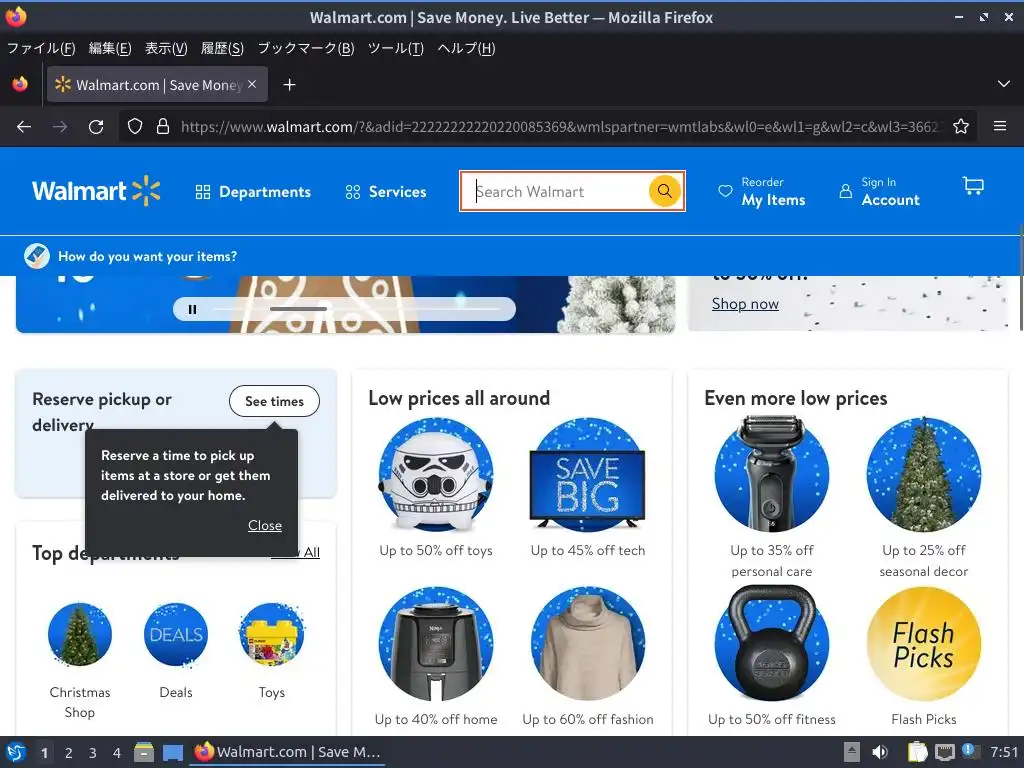This screenshot has height=768, width=1024.
Task: Open 表示(V) menu
Action: click(166, 48)
